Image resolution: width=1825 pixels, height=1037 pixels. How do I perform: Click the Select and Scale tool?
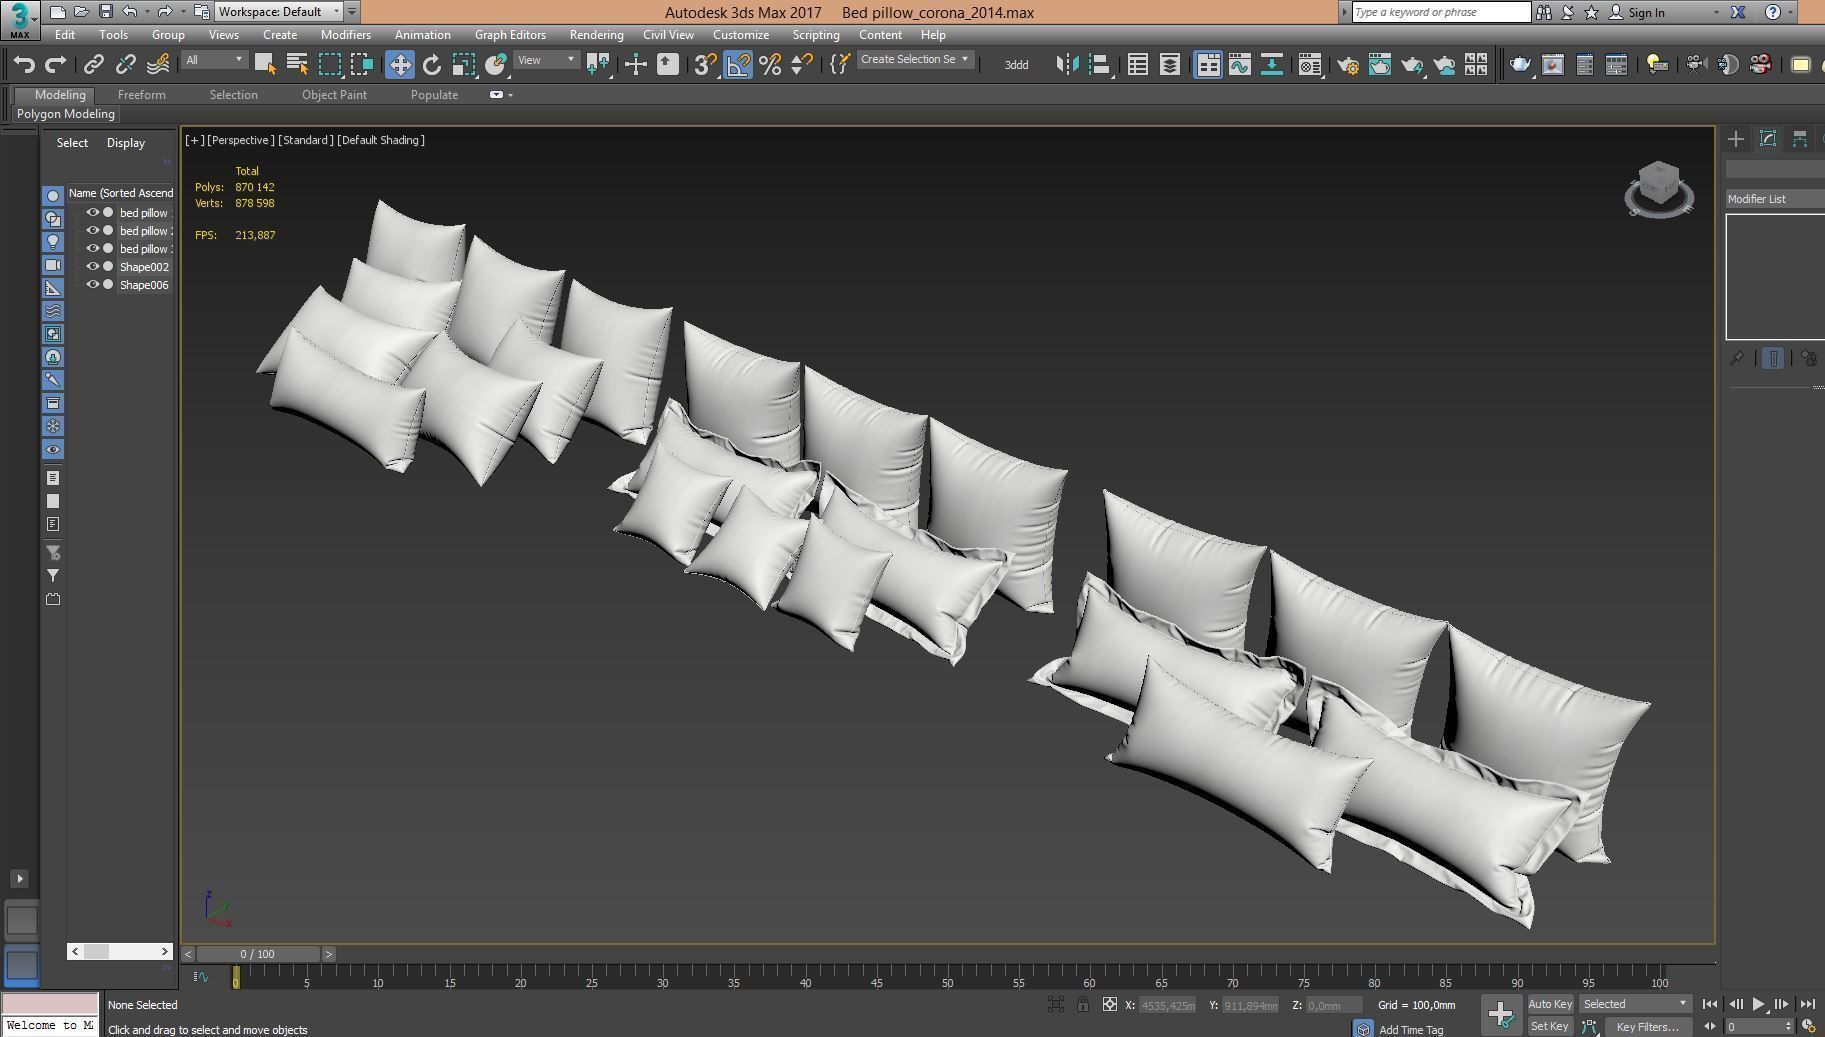coord(464,65)
